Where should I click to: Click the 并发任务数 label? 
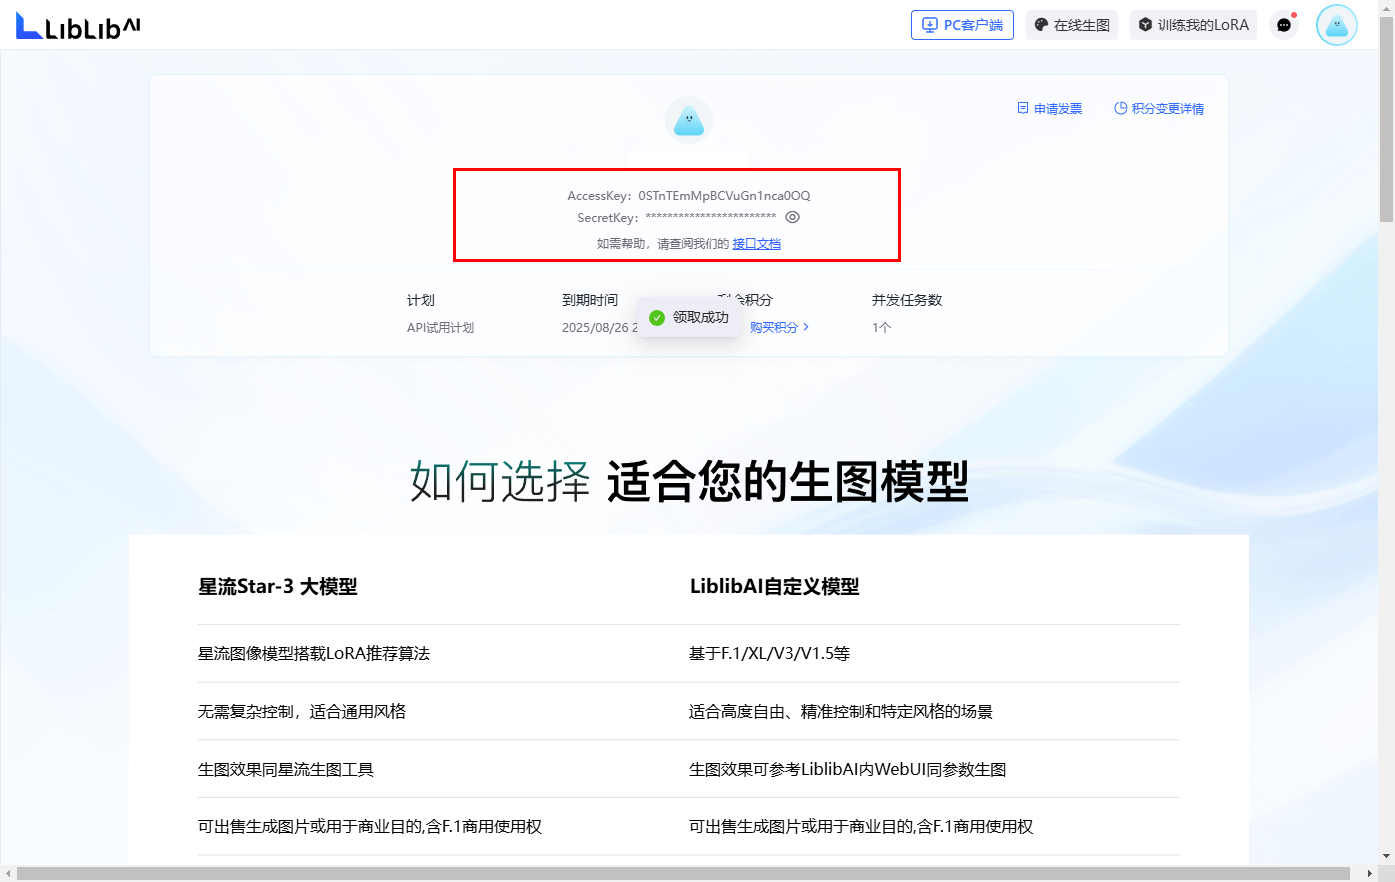point(907,300)
